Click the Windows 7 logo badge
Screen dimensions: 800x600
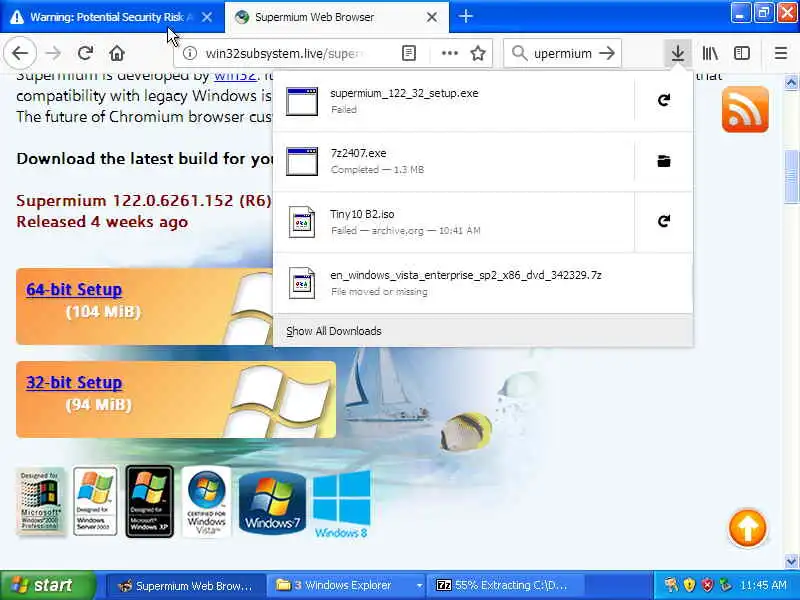tap(272, 502)
